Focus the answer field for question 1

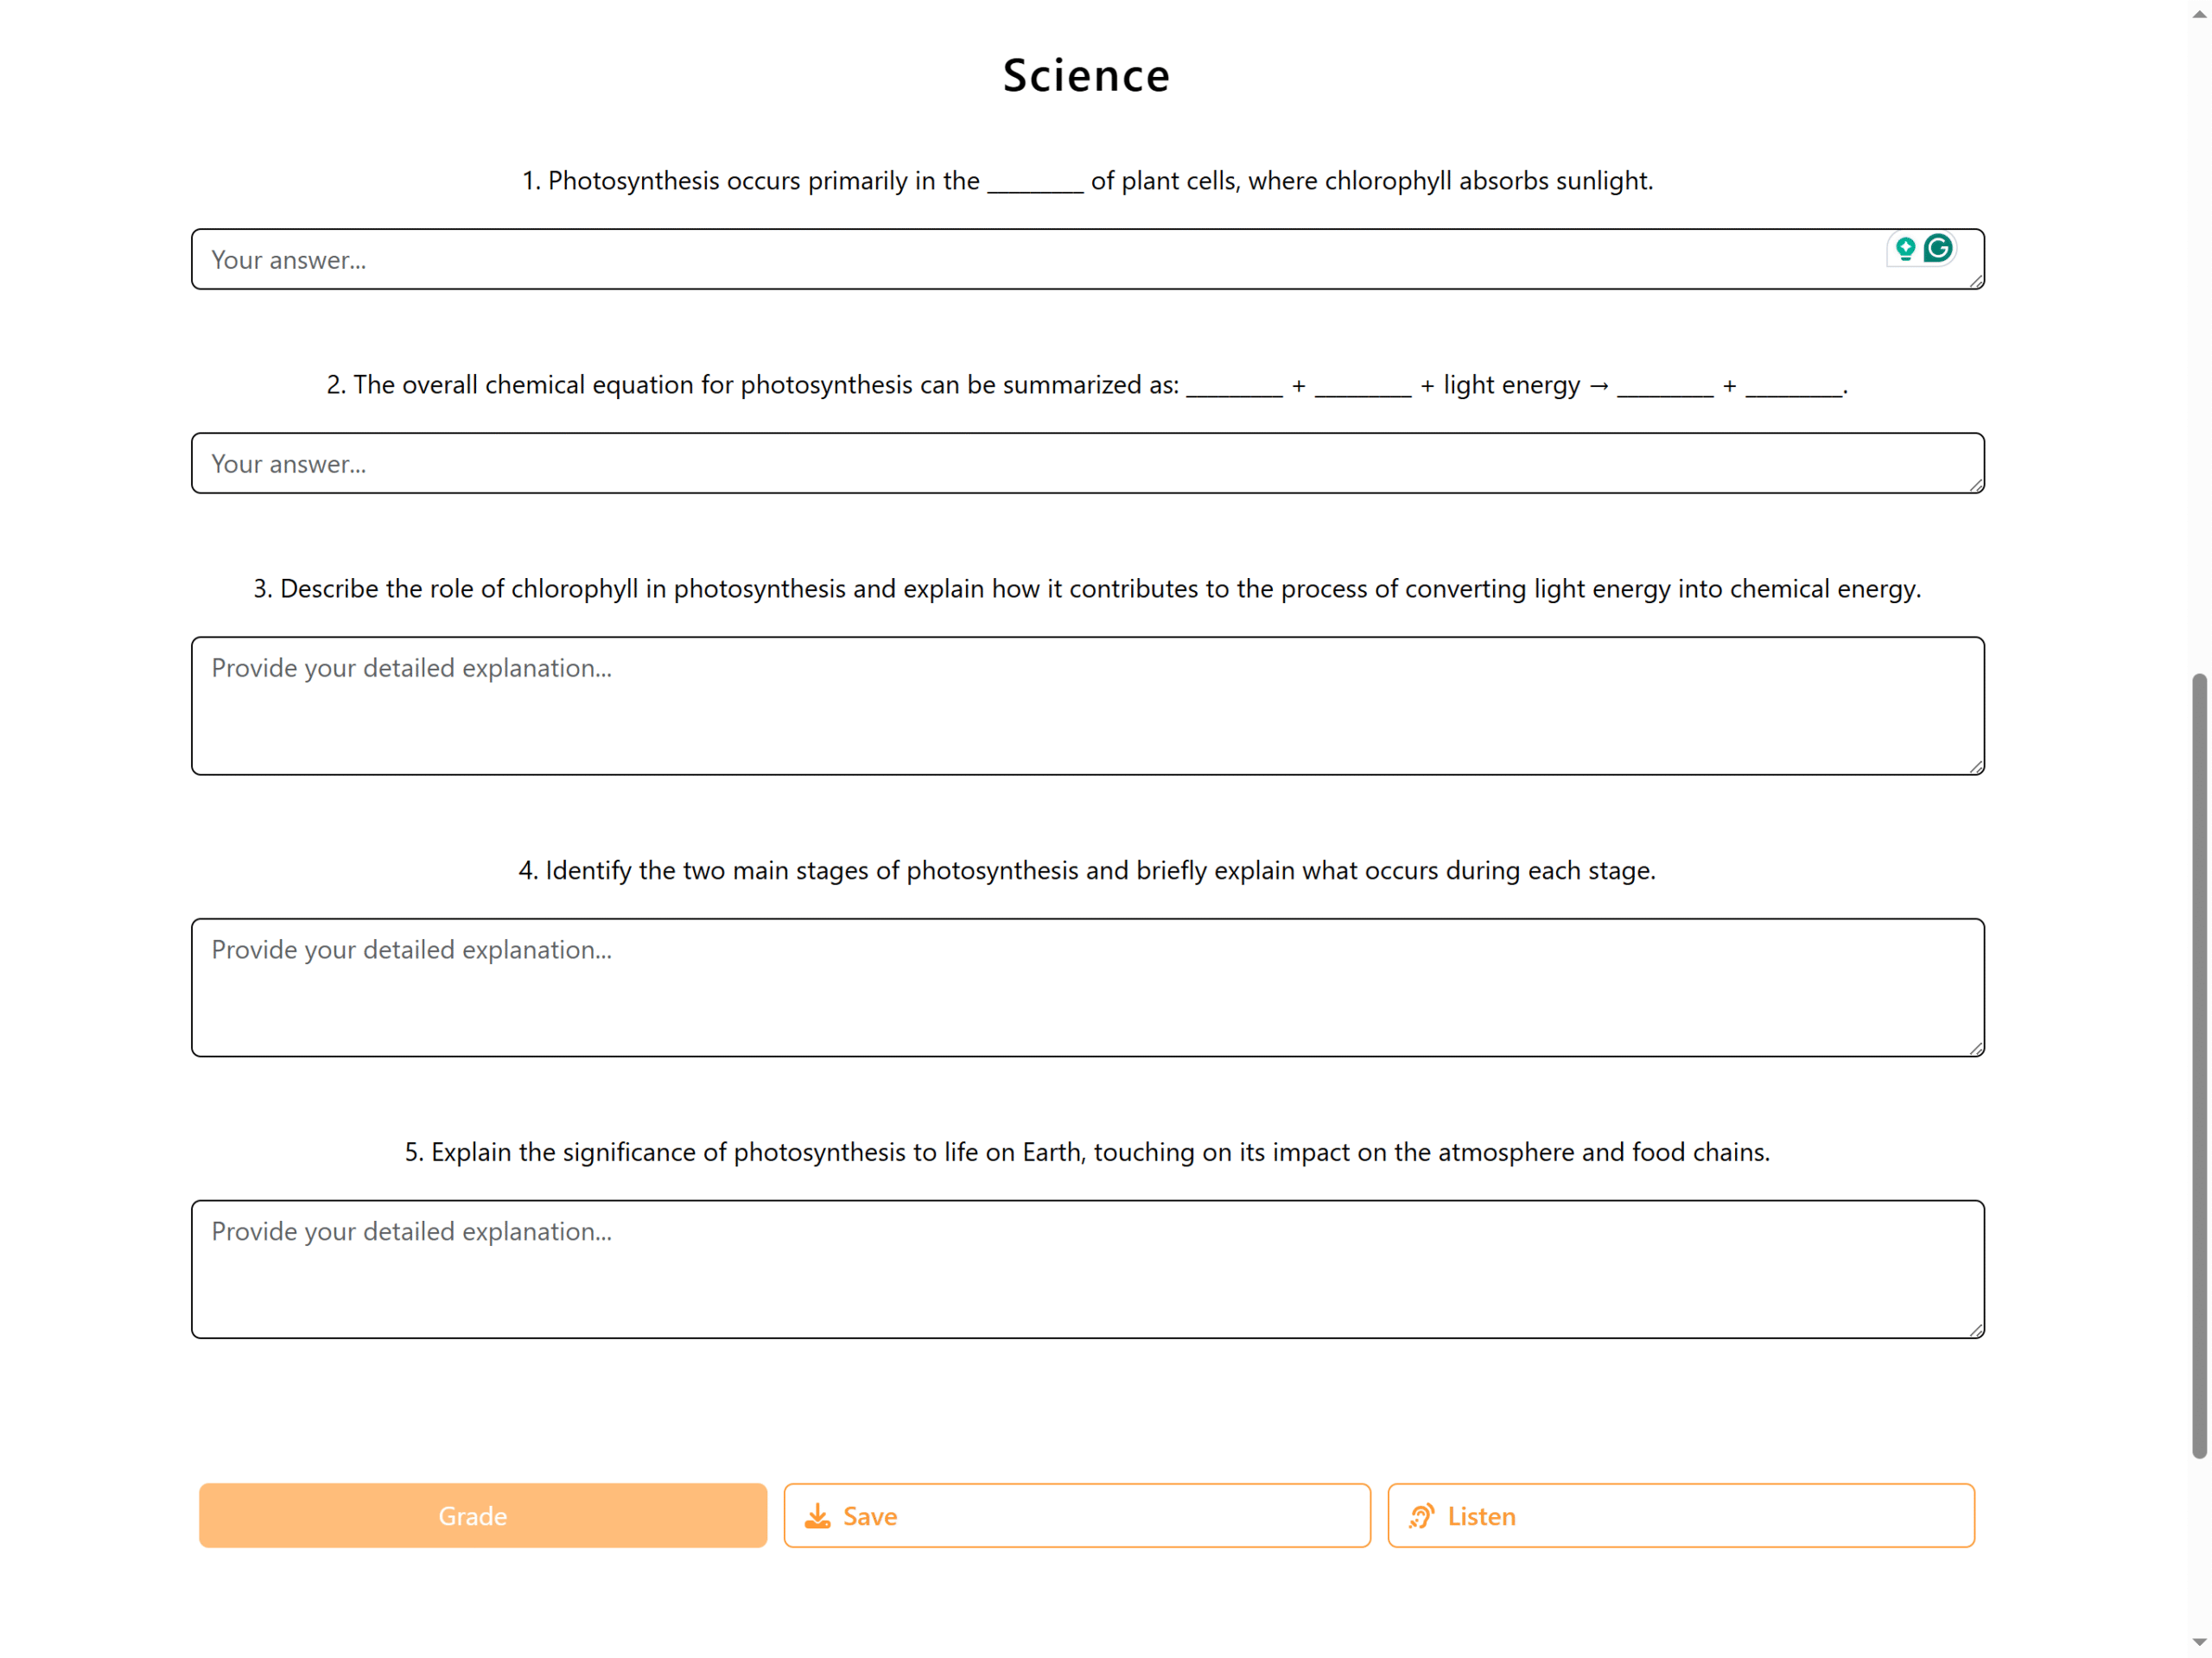1087,259
